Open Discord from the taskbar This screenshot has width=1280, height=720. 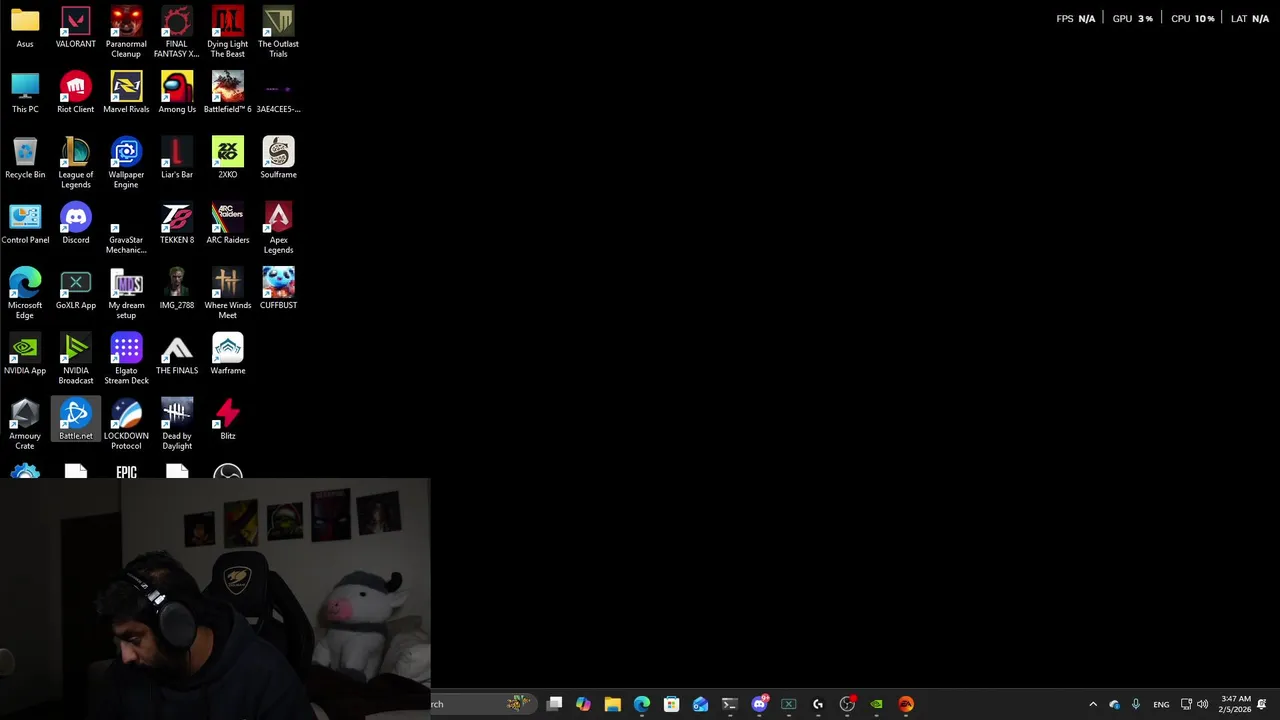(x=760, y=704)
